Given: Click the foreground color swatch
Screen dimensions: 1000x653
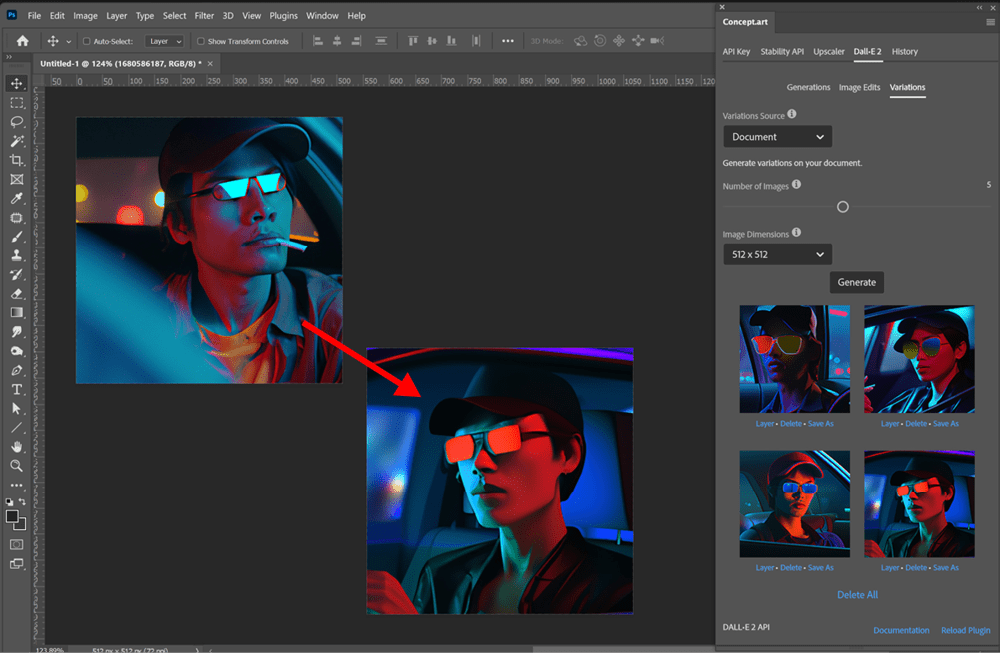Looking at the screenshot, I should [x=12, y=517].
